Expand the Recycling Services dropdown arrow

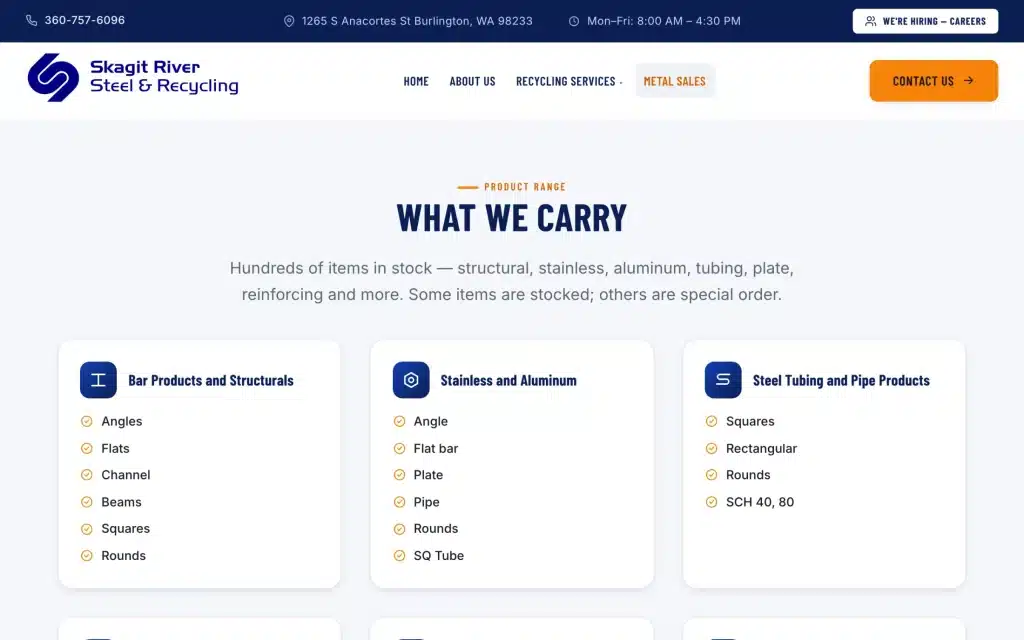point(621,82)
